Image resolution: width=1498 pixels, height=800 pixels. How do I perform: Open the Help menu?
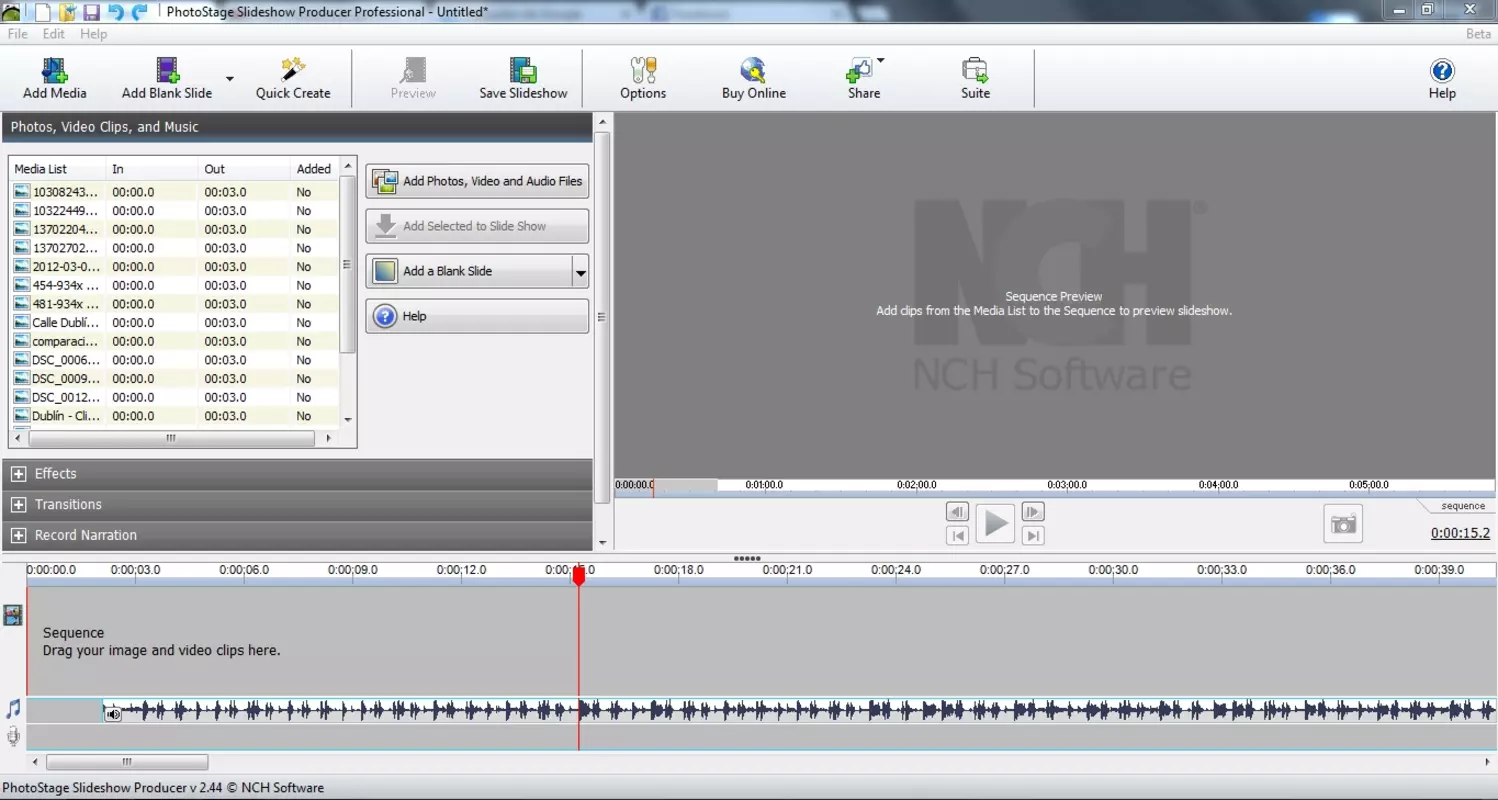pos(93,34)
